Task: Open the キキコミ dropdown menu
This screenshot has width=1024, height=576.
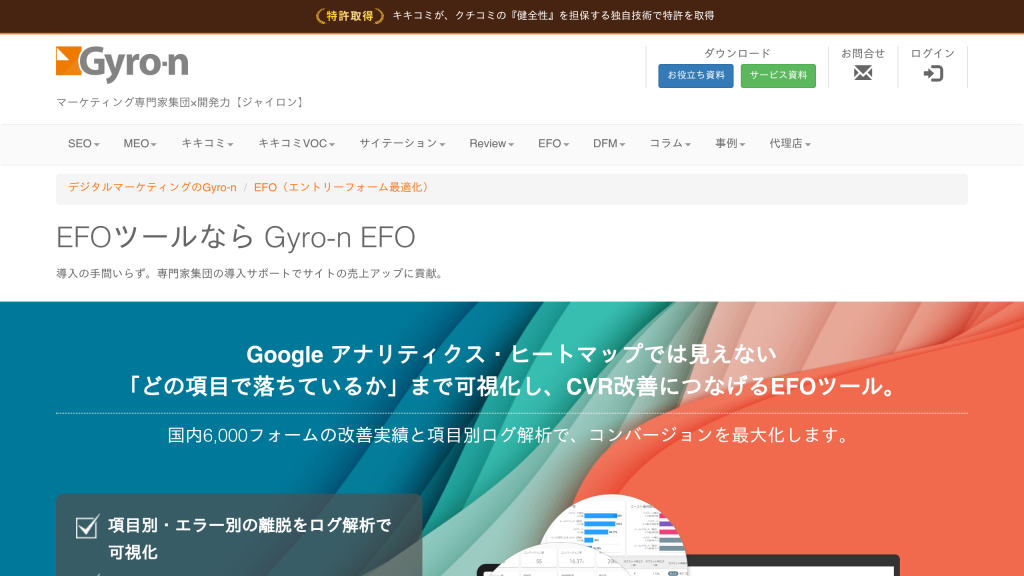Action: pyautogui.click(x=207, y=144)
